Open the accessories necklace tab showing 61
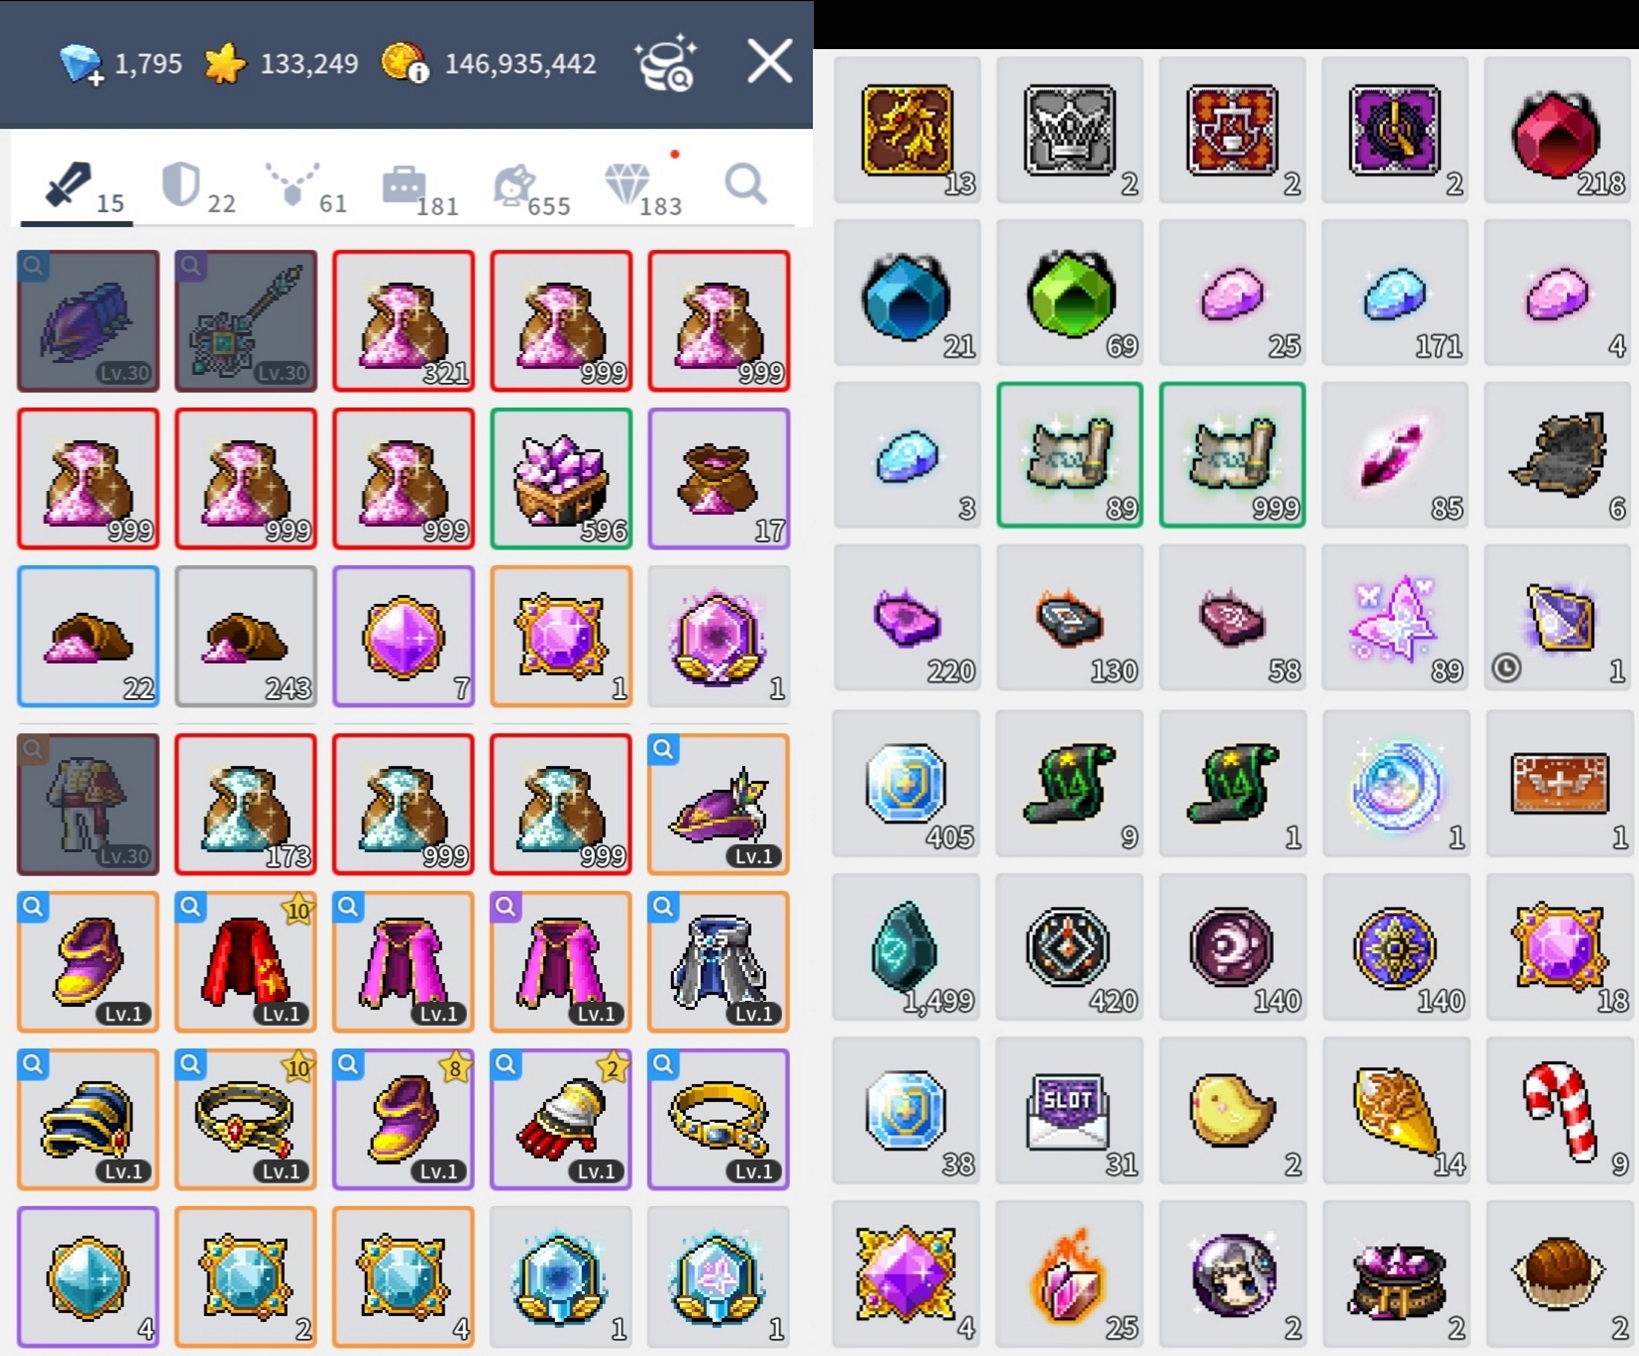Screen dimensions: 1639x1356 305,187
